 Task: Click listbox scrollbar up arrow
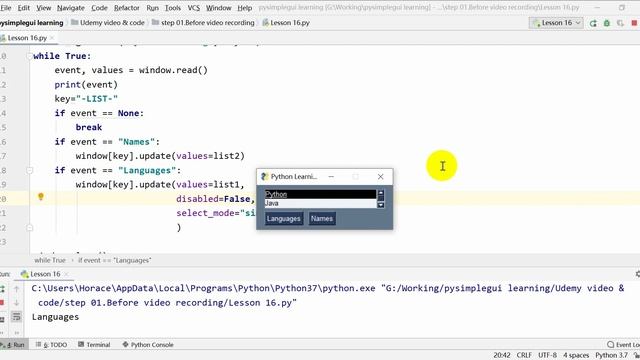[381, 193]
